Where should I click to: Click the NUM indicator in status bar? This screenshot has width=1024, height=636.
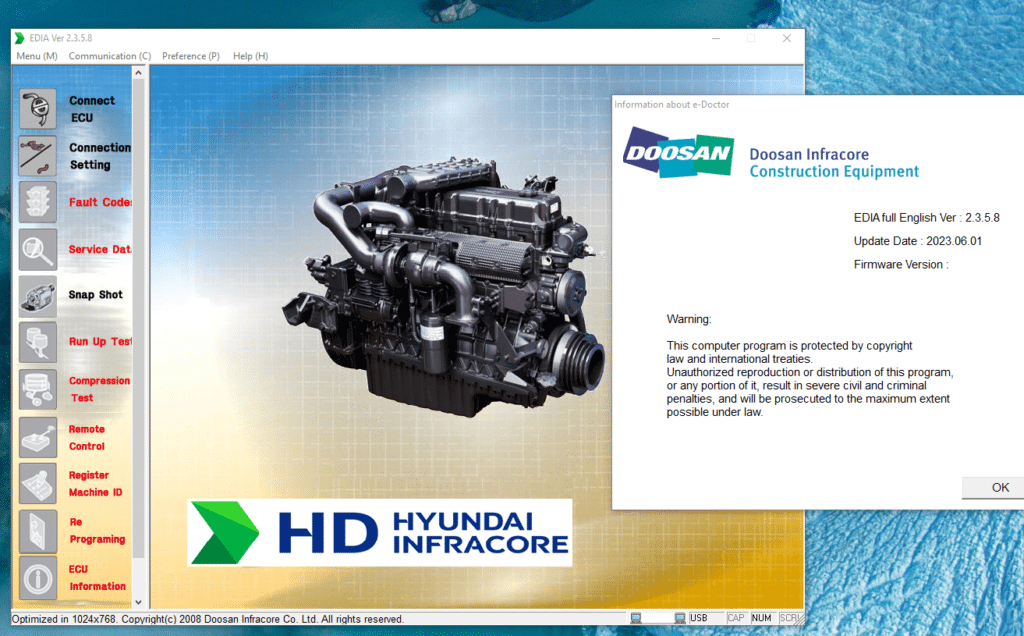pos(761,618)
